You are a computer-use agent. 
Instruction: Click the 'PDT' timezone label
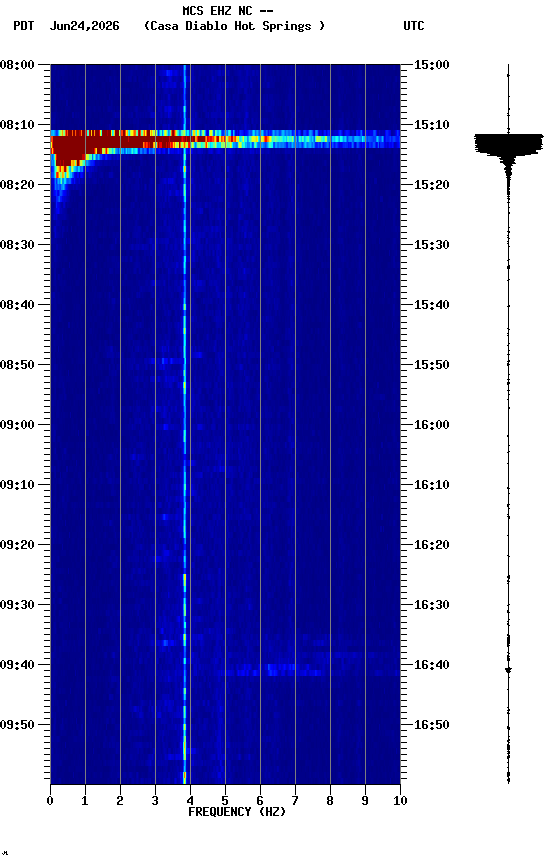click(x=24, y=26)
